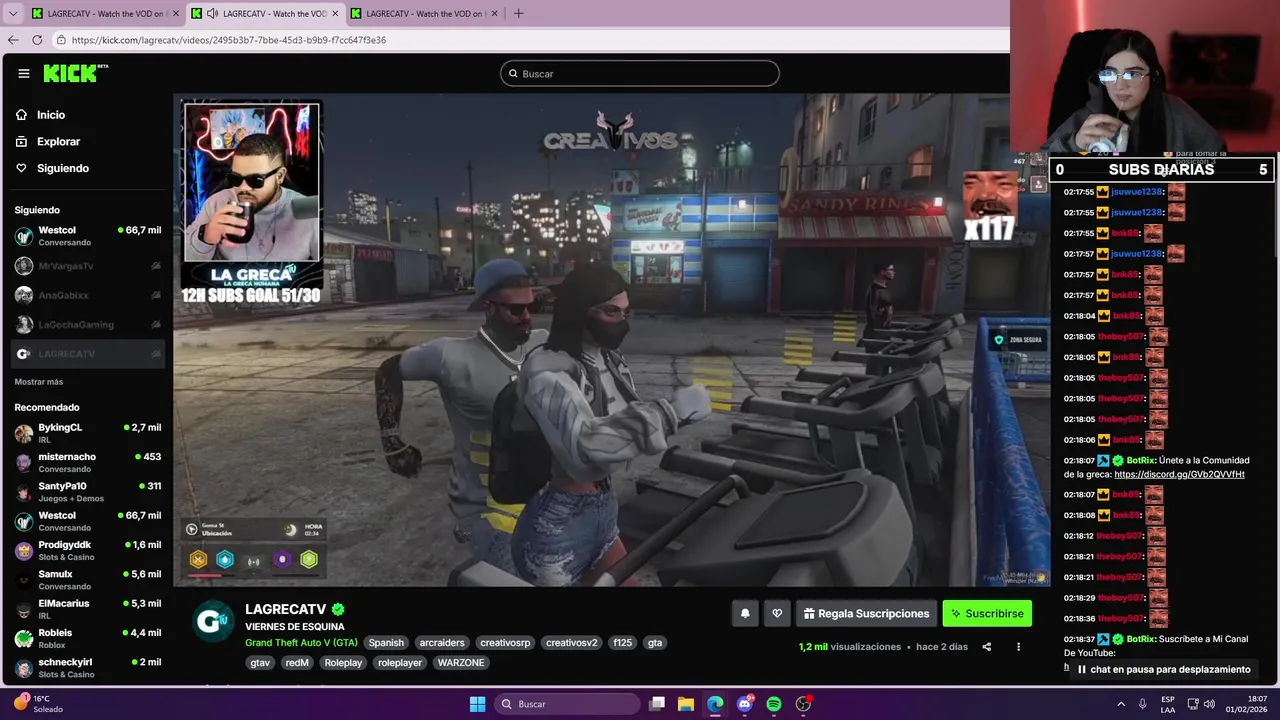Open LAGRECATV in the Siguiendo list
This screenshot has height=720, width=1280.
click(x=88, y=354)
